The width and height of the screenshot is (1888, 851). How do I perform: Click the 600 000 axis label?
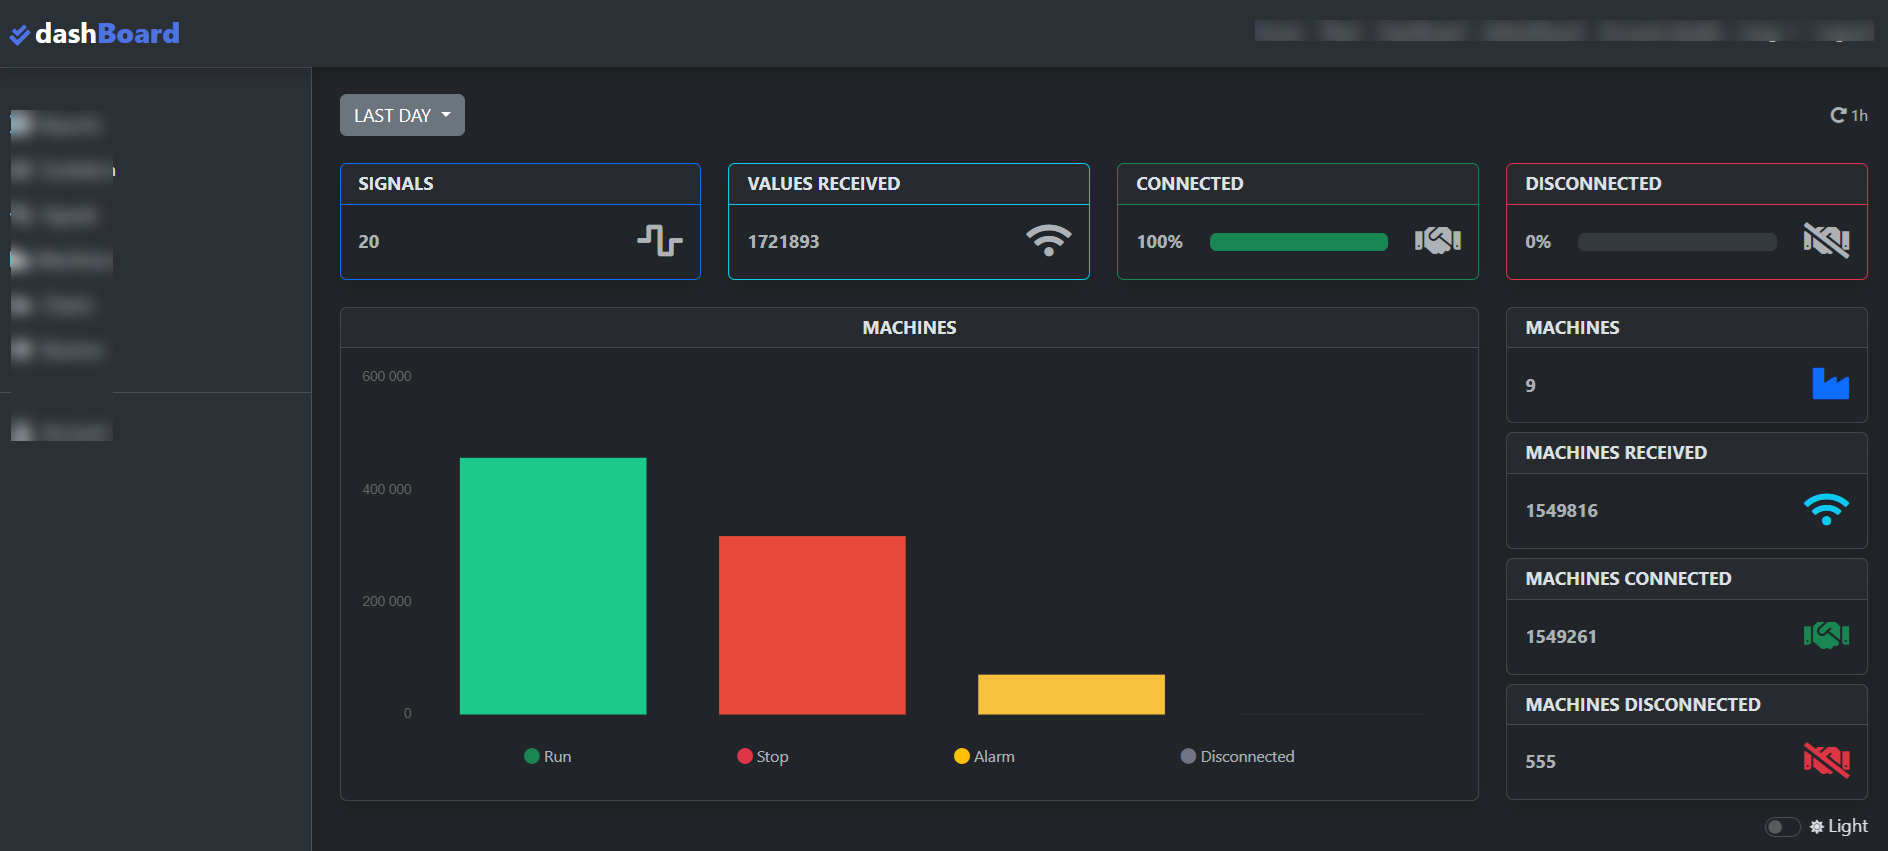click(386, 376)
